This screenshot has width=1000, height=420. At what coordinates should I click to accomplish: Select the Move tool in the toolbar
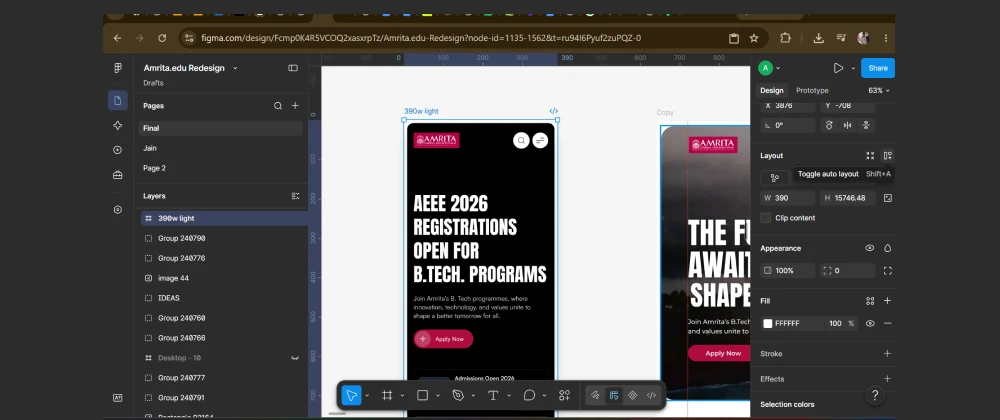351,395
